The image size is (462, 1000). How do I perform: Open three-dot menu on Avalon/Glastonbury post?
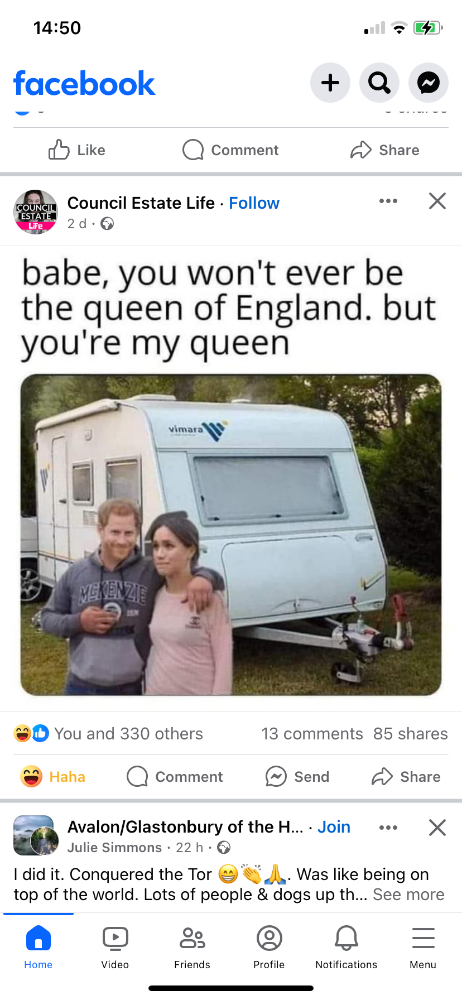tap(388, 828)
